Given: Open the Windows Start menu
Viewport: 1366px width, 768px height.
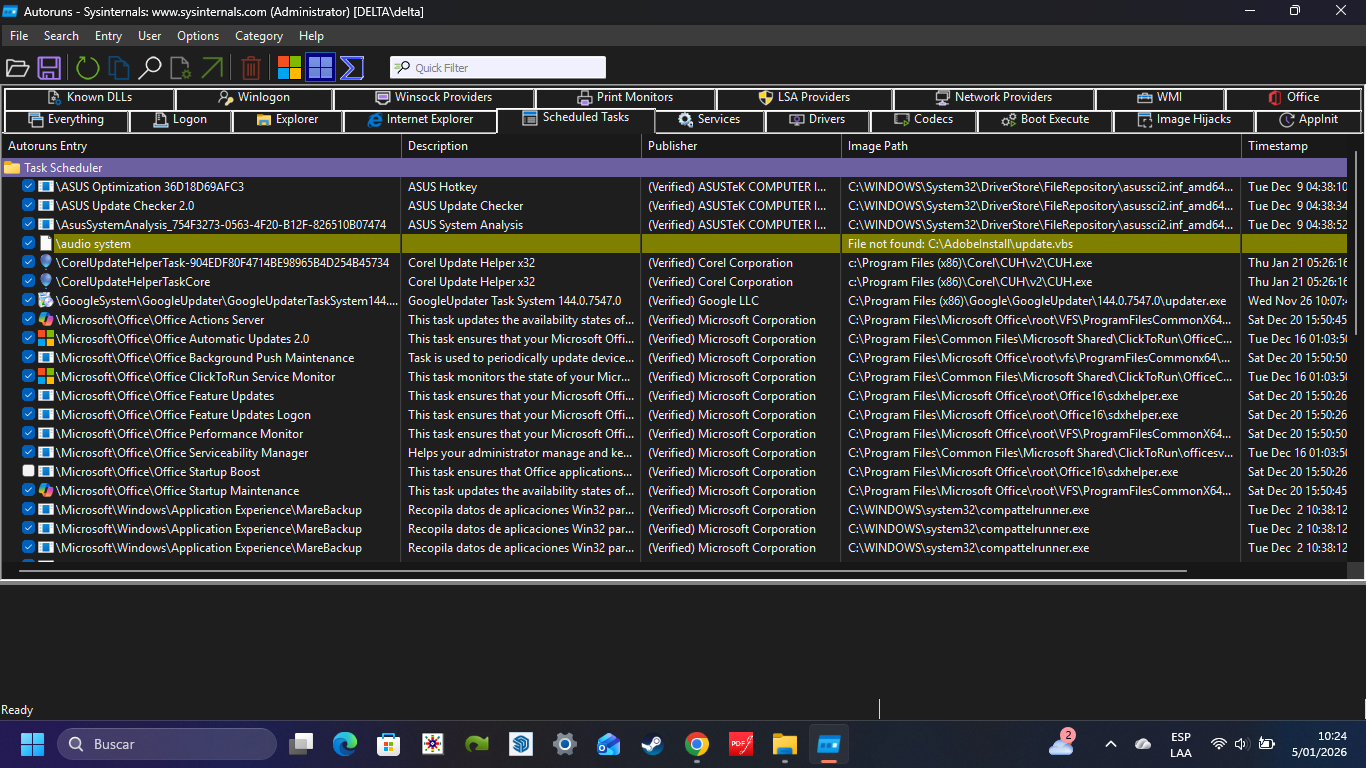Looking at the screenshot, I should [32, 744].
